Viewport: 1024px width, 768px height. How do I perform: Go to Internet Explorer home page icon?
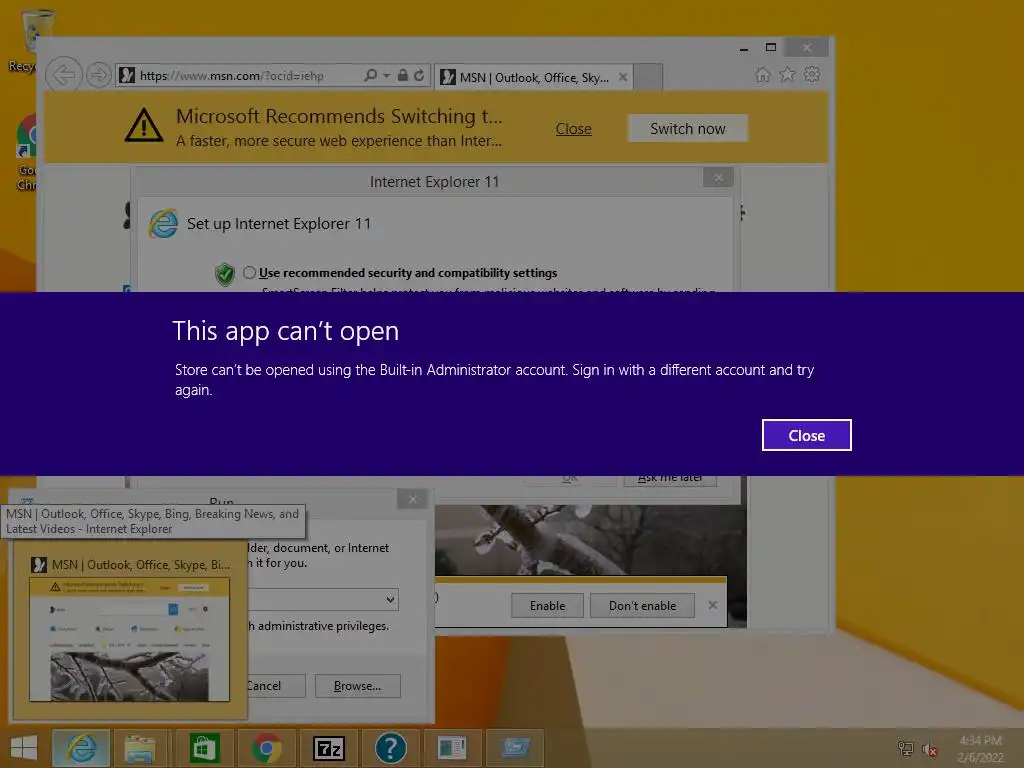(x=763, y=74)
